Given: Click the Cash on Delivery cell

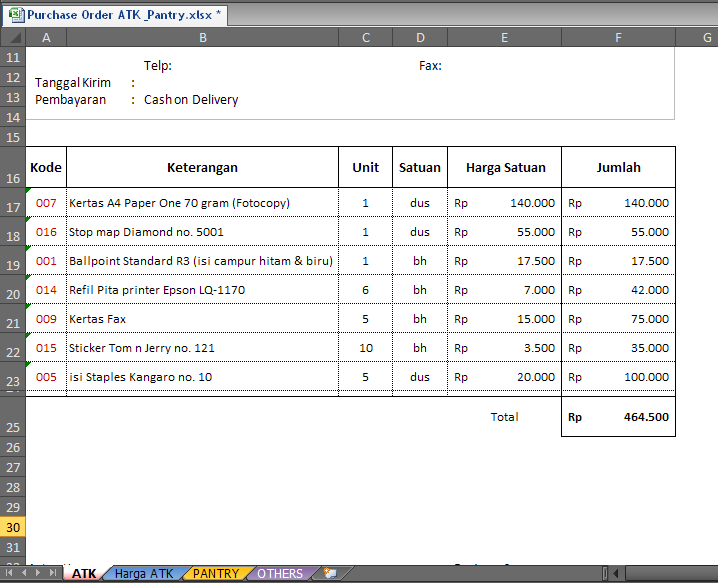Looking at the screenshot, I should tap(191, 100).
